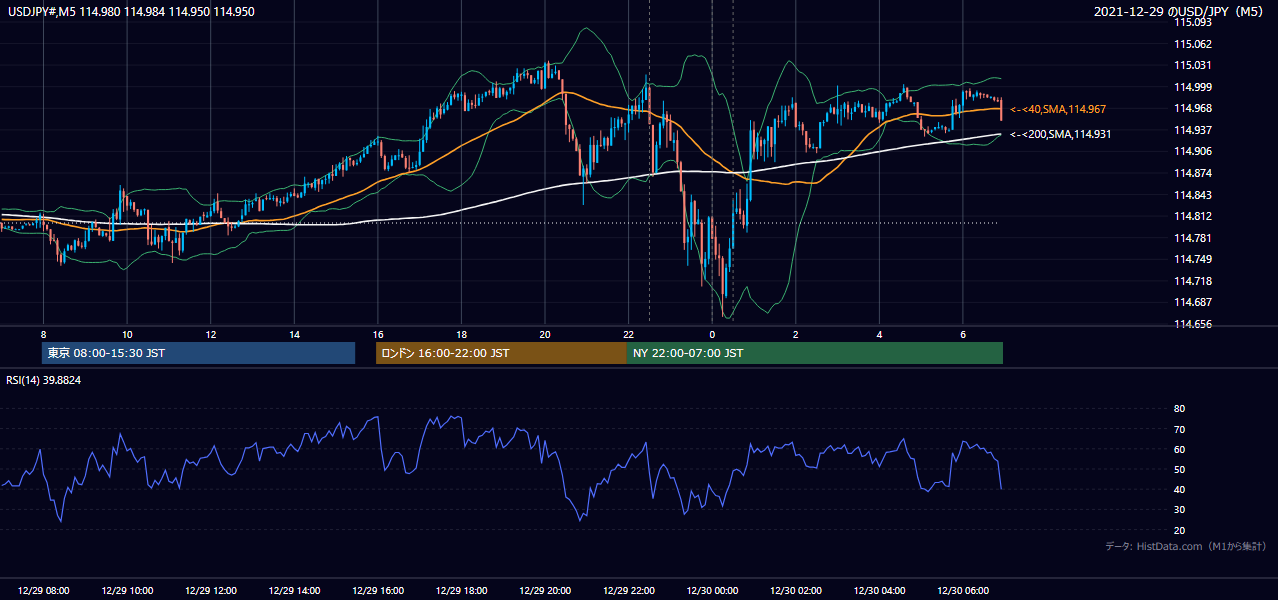The width and height of the screenshot is (1278, 600).
Task: Select the NY 22:00-07:00 JST session bar
Action: click(x=815, y=353)
